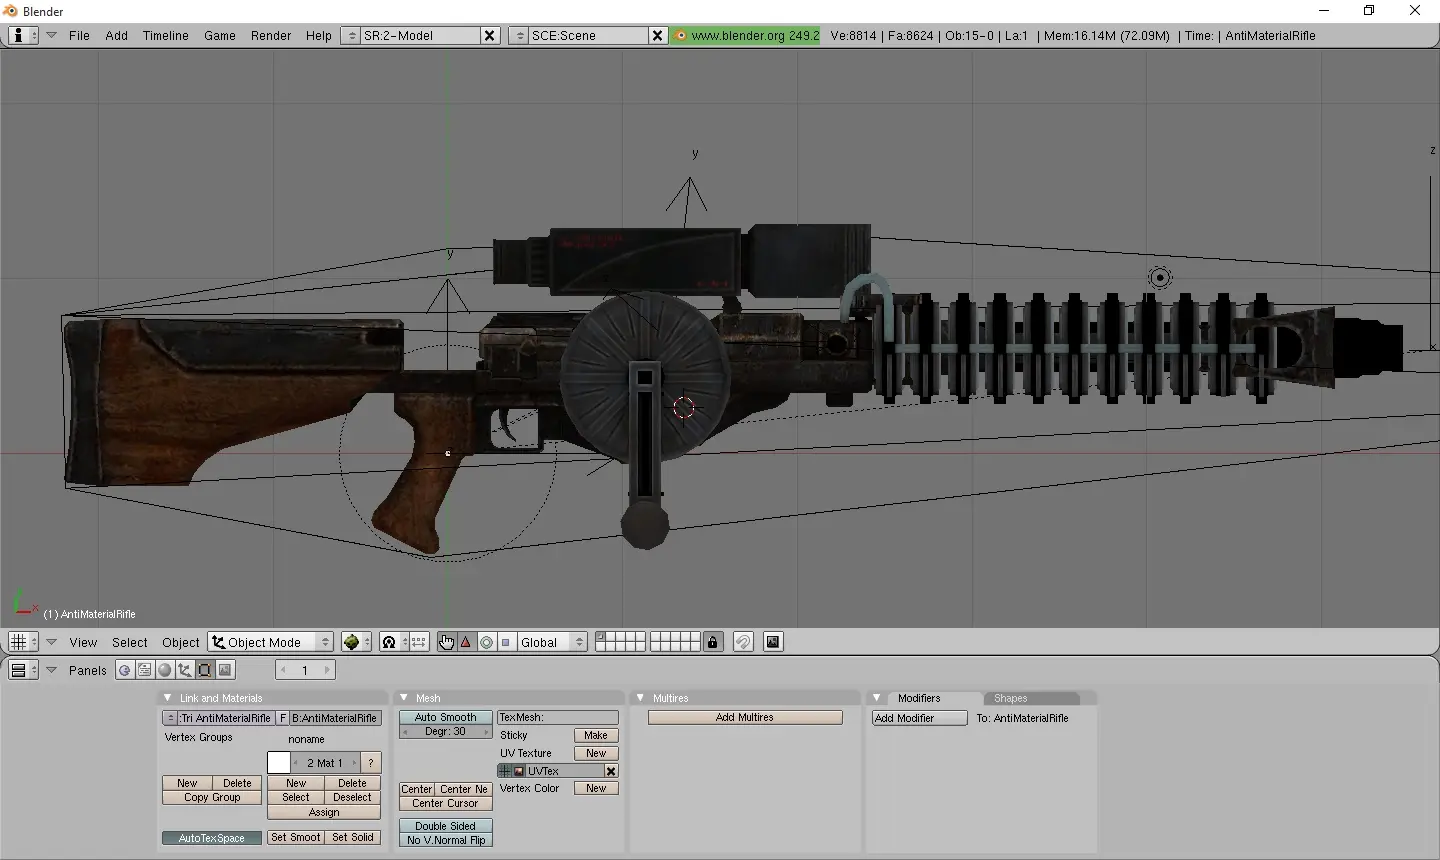Viewport: 1440px width, 860px height.
Task: Click the Add Multires button
Action: click(x=745, y=717)
